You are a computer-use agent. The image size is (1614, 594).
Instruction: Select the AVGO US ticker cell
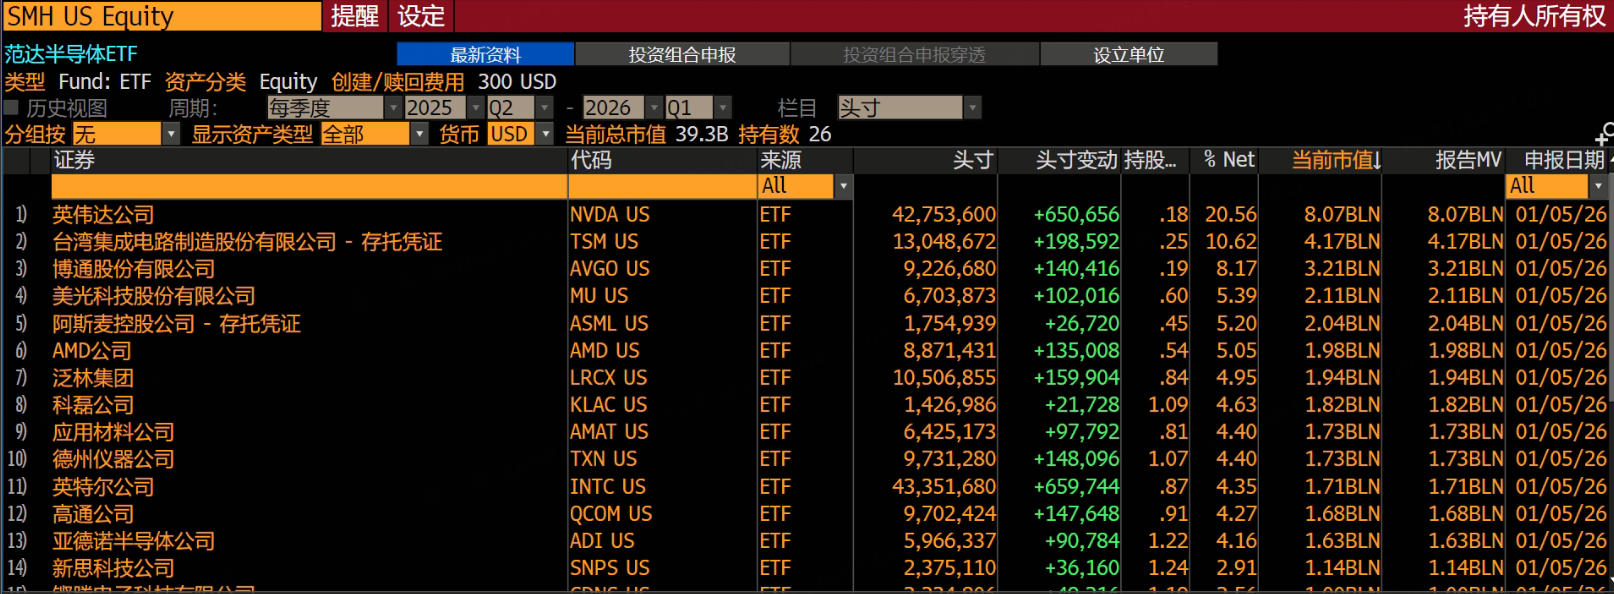pos(610,269)
